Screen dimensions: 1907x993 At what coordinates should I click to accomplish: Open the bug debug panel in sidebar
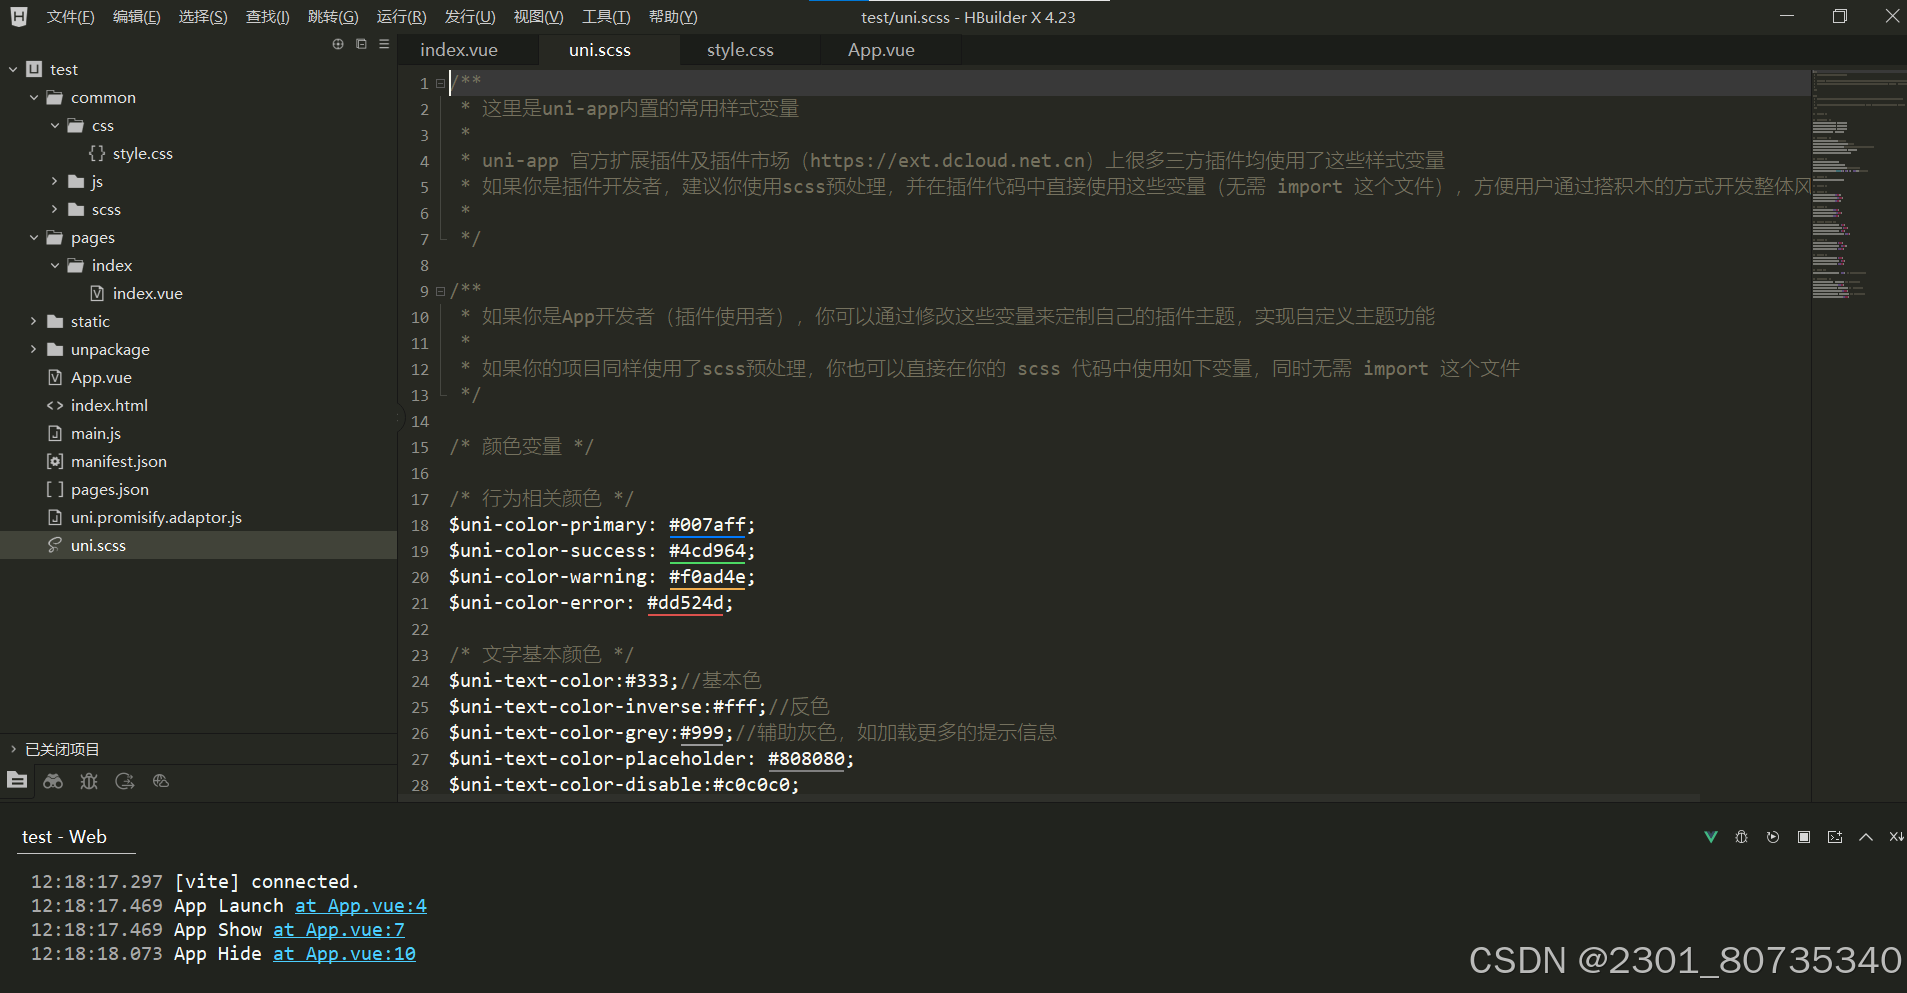89,781
